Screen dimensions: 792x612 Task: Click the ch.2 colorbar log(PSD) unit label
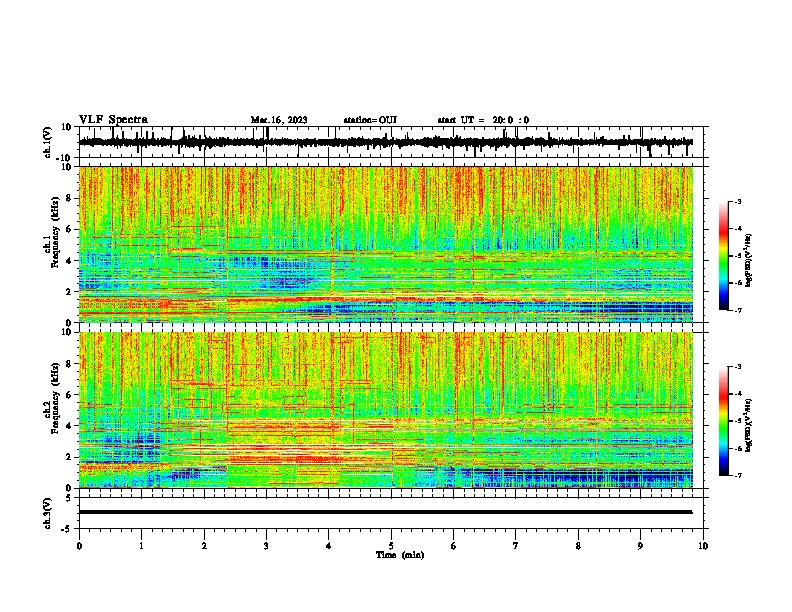click(x=749, y=425)
